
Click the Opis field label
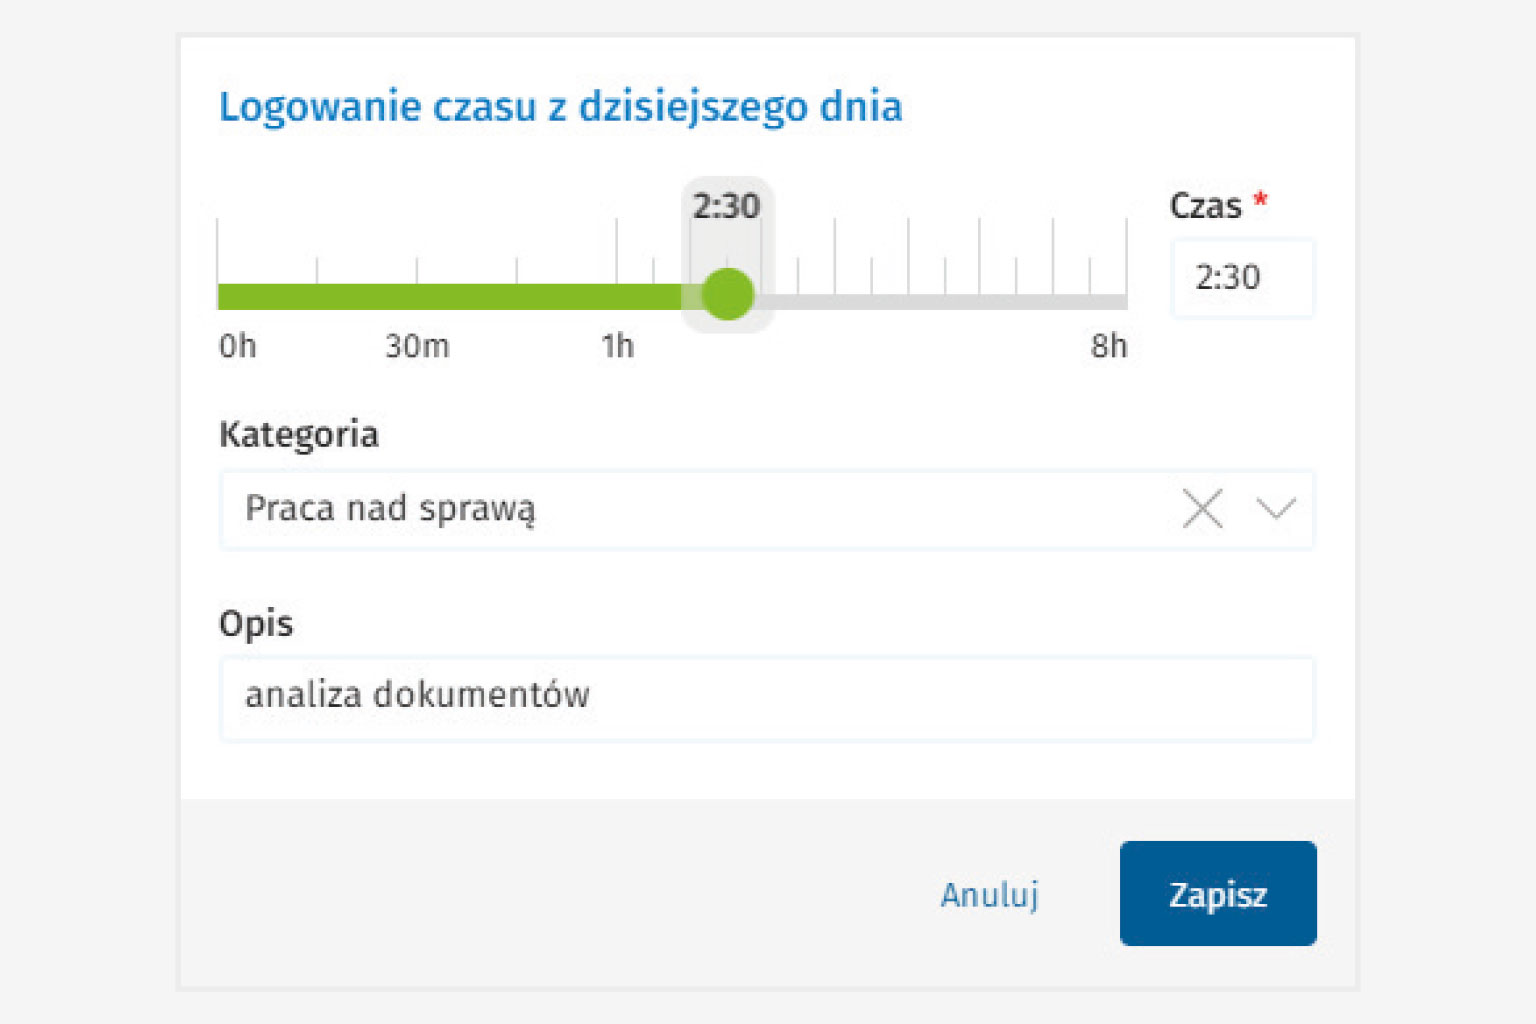[256, 624]
